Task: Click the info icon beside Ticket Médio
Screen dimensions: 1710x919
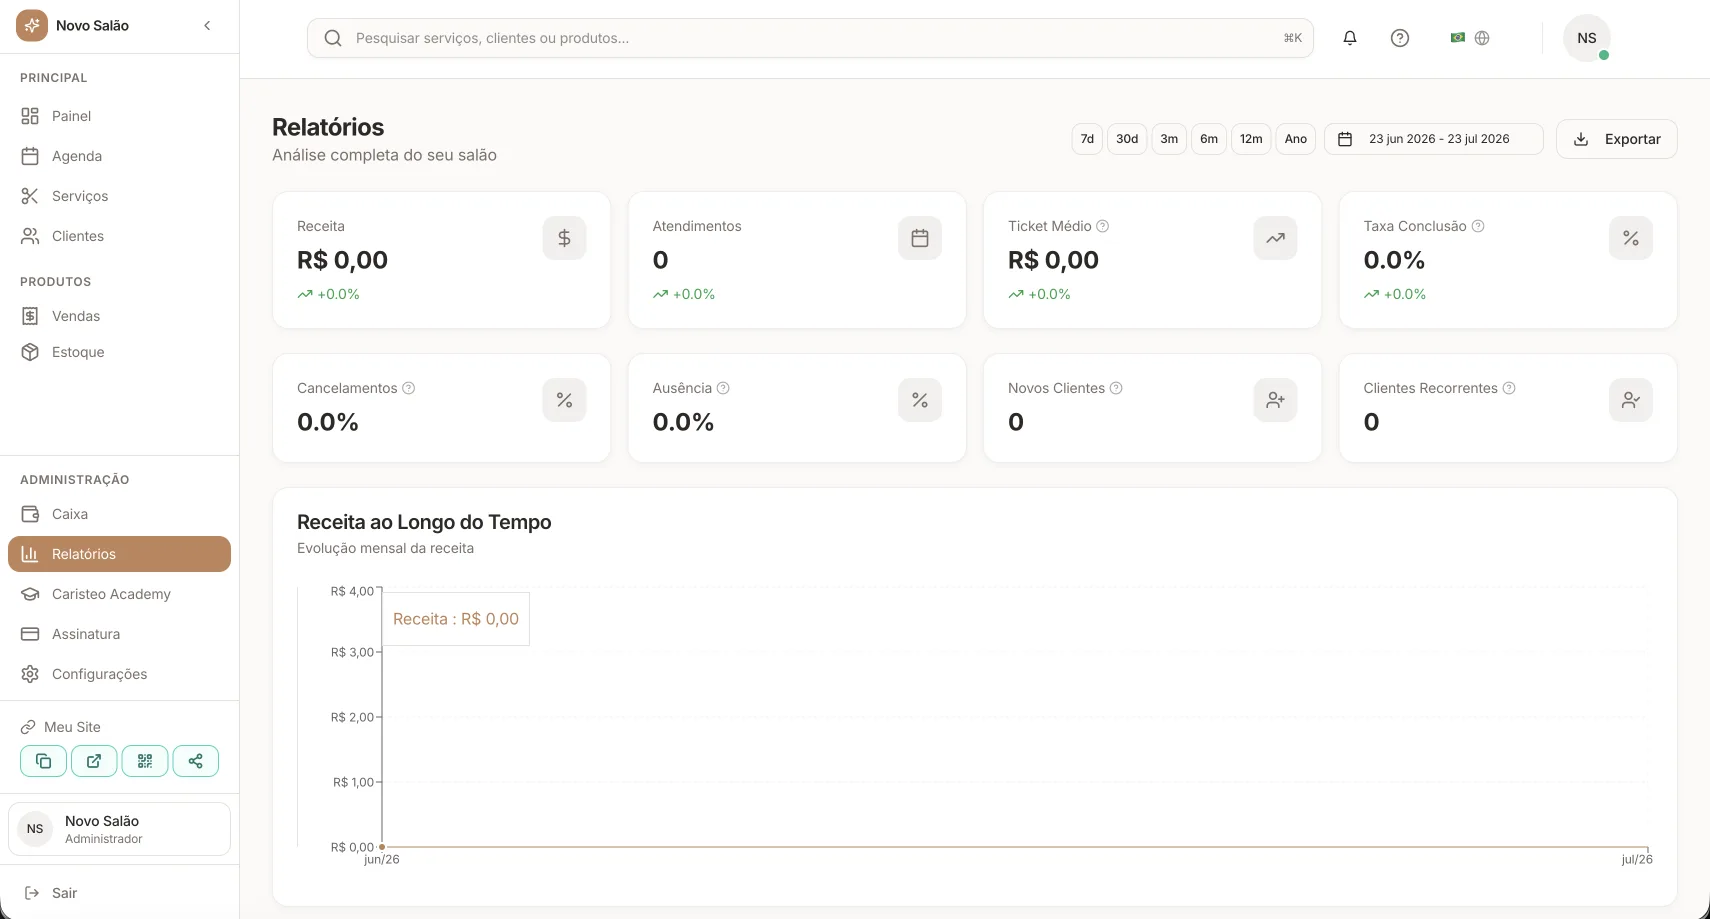Action: tap(1103, 226)
